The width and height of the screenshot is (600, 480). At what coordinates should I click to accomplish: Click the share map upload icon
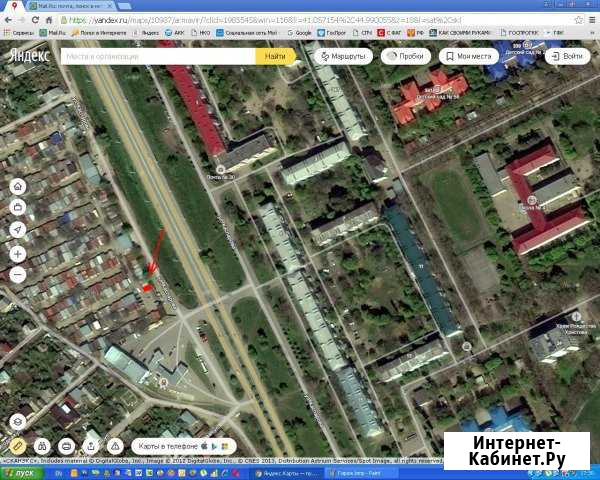coord(91,446)
